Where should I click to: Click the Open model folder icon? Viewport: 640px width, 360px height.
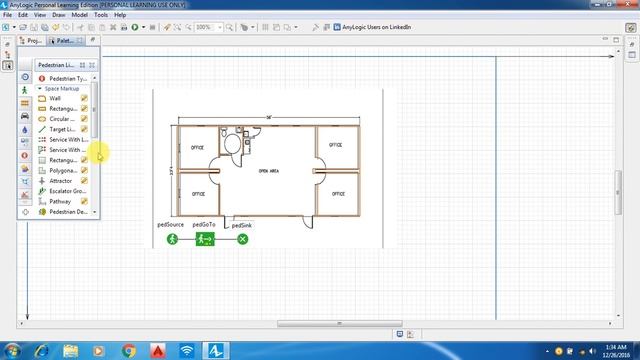23,27
